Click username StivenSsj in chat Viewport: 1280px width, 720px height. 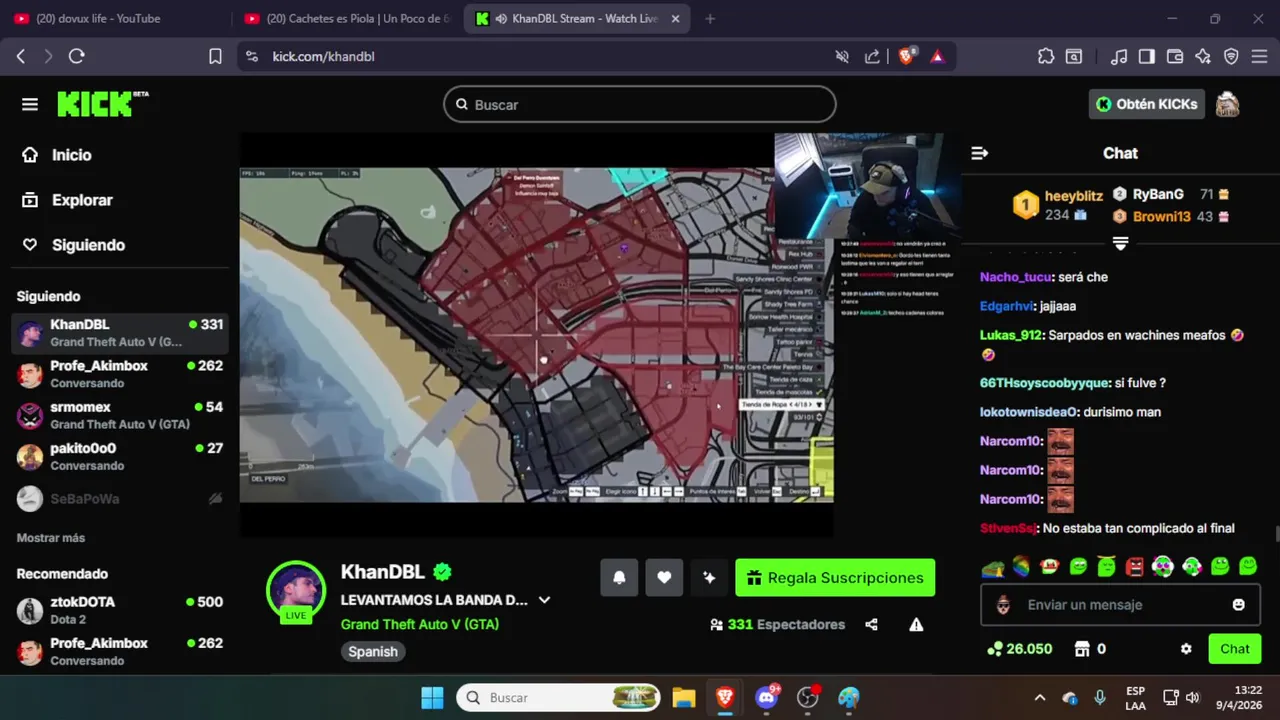point(1008,528)
